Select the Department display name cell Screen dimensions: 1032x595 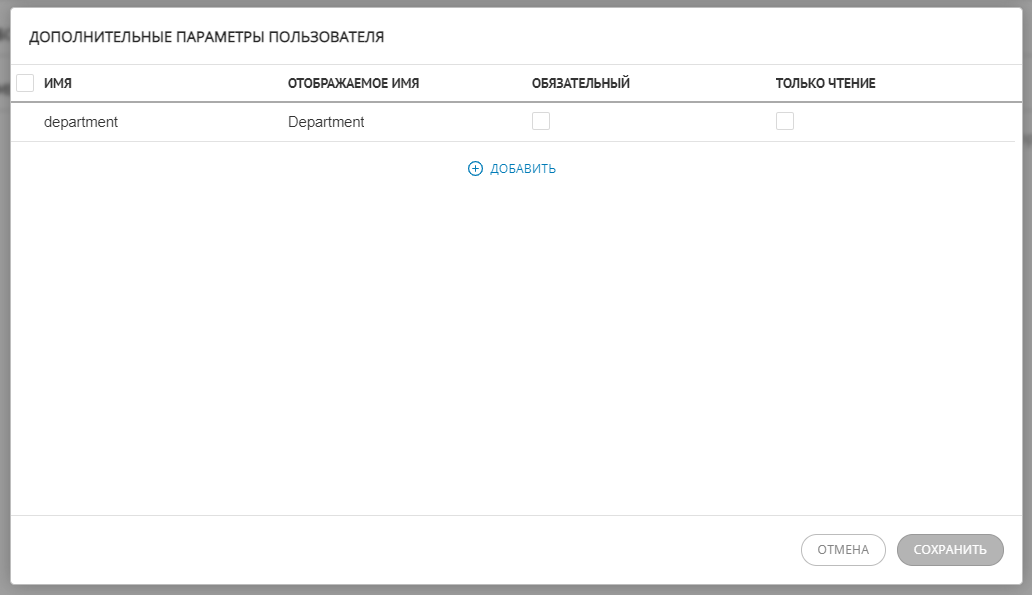point(326,122)
